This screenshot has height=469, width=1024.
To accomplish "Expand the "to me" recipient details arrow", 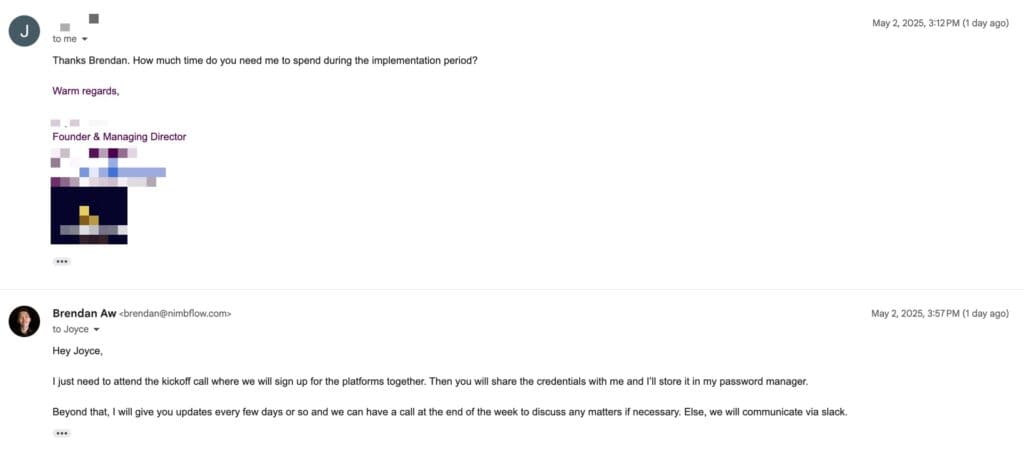I will (85, 39).
